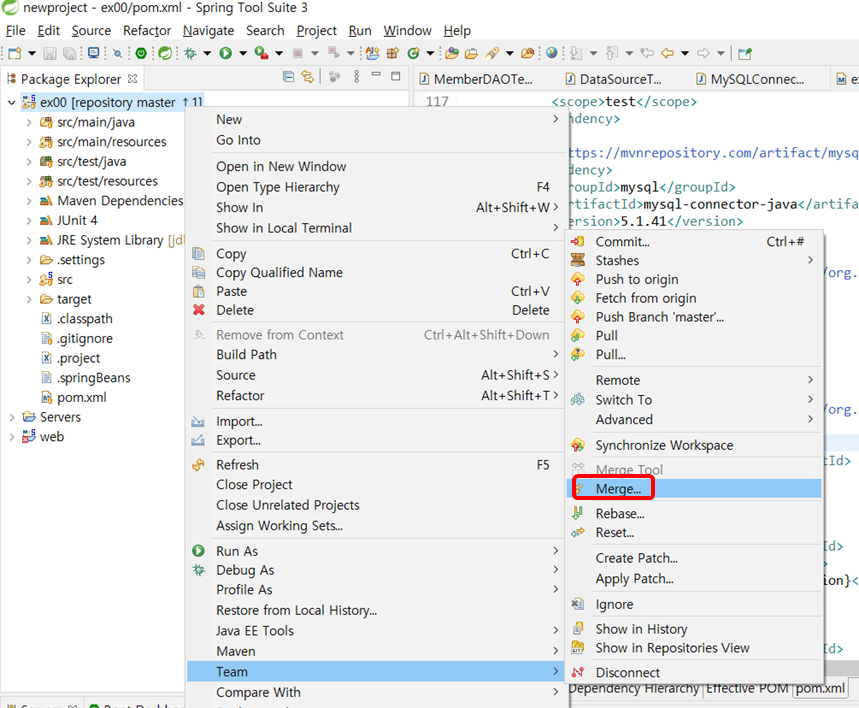Collapse the ex00 project tree node
Viewport: 859px width, 708px height.
click(11, 102)
